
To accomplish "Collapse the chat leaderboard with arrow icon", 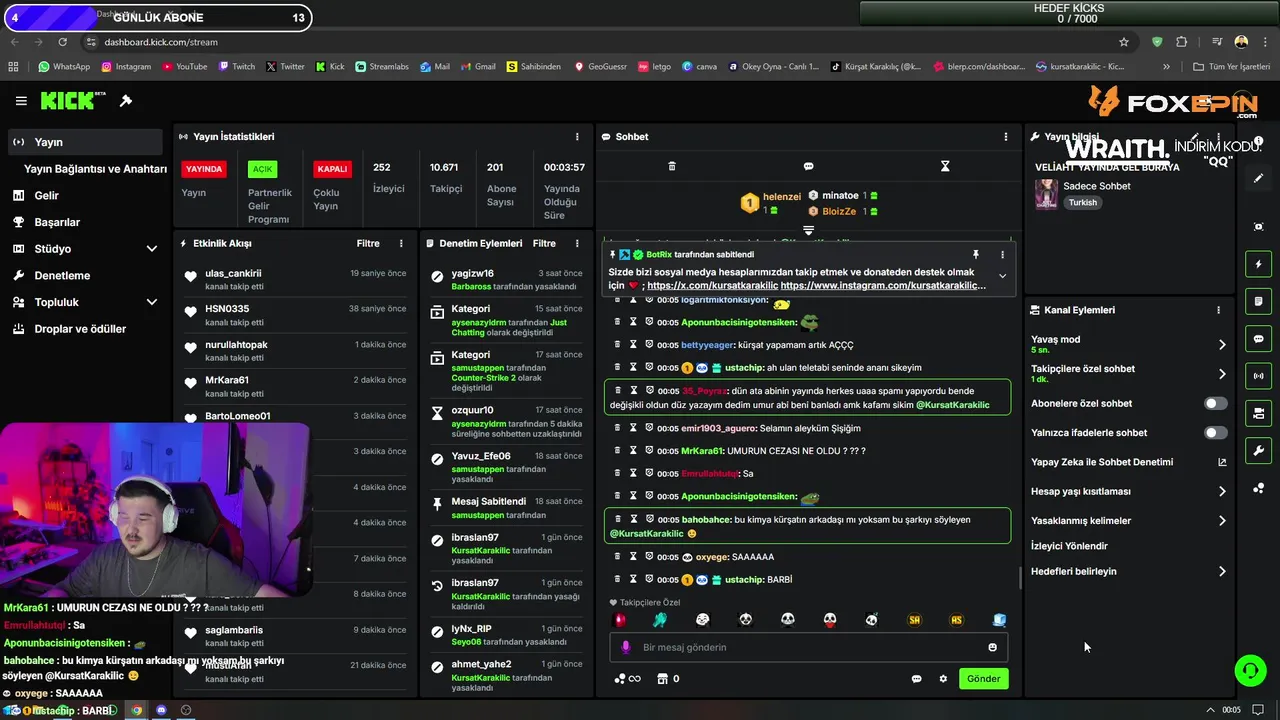I will click(808, 230).
